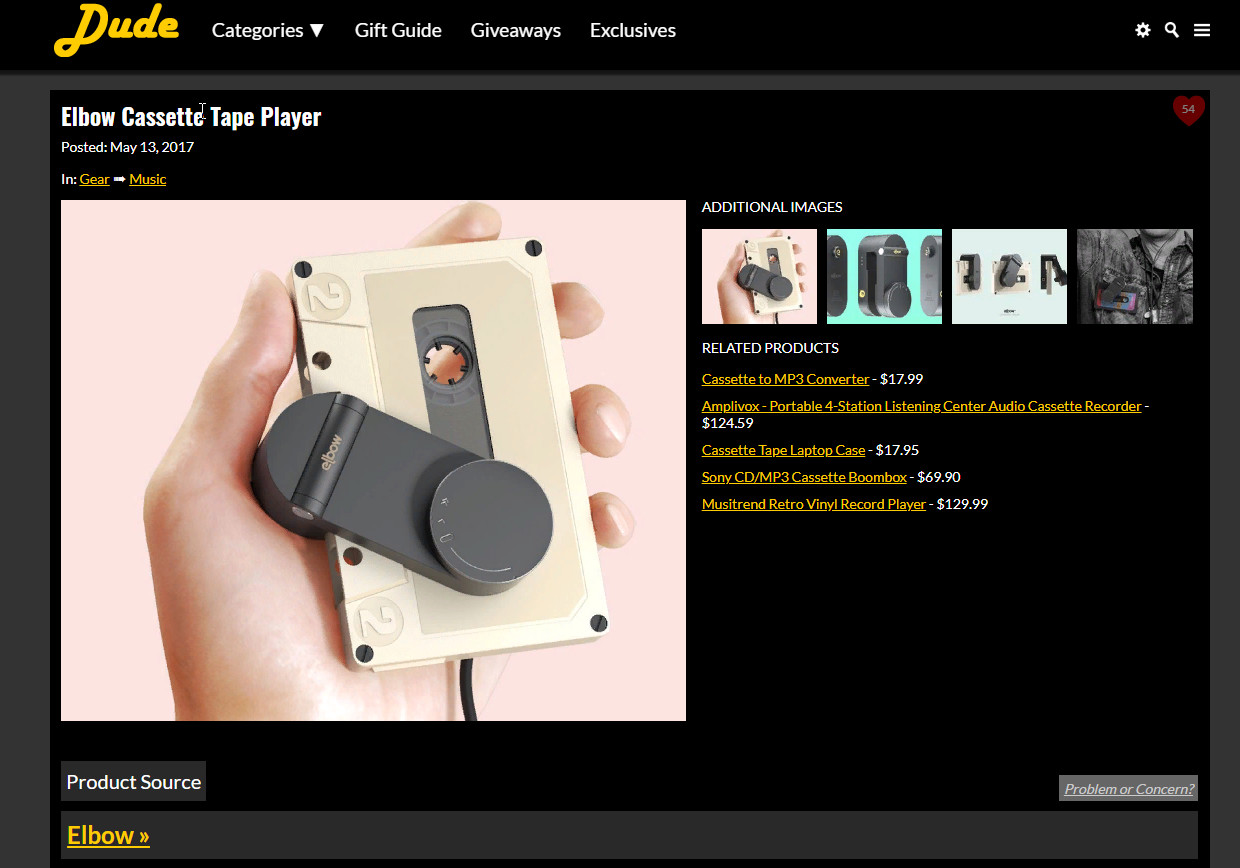Viewport: 1240px width, 868px height.
Task: Open the hamburger menu icon
Action: click(1202, 30)
